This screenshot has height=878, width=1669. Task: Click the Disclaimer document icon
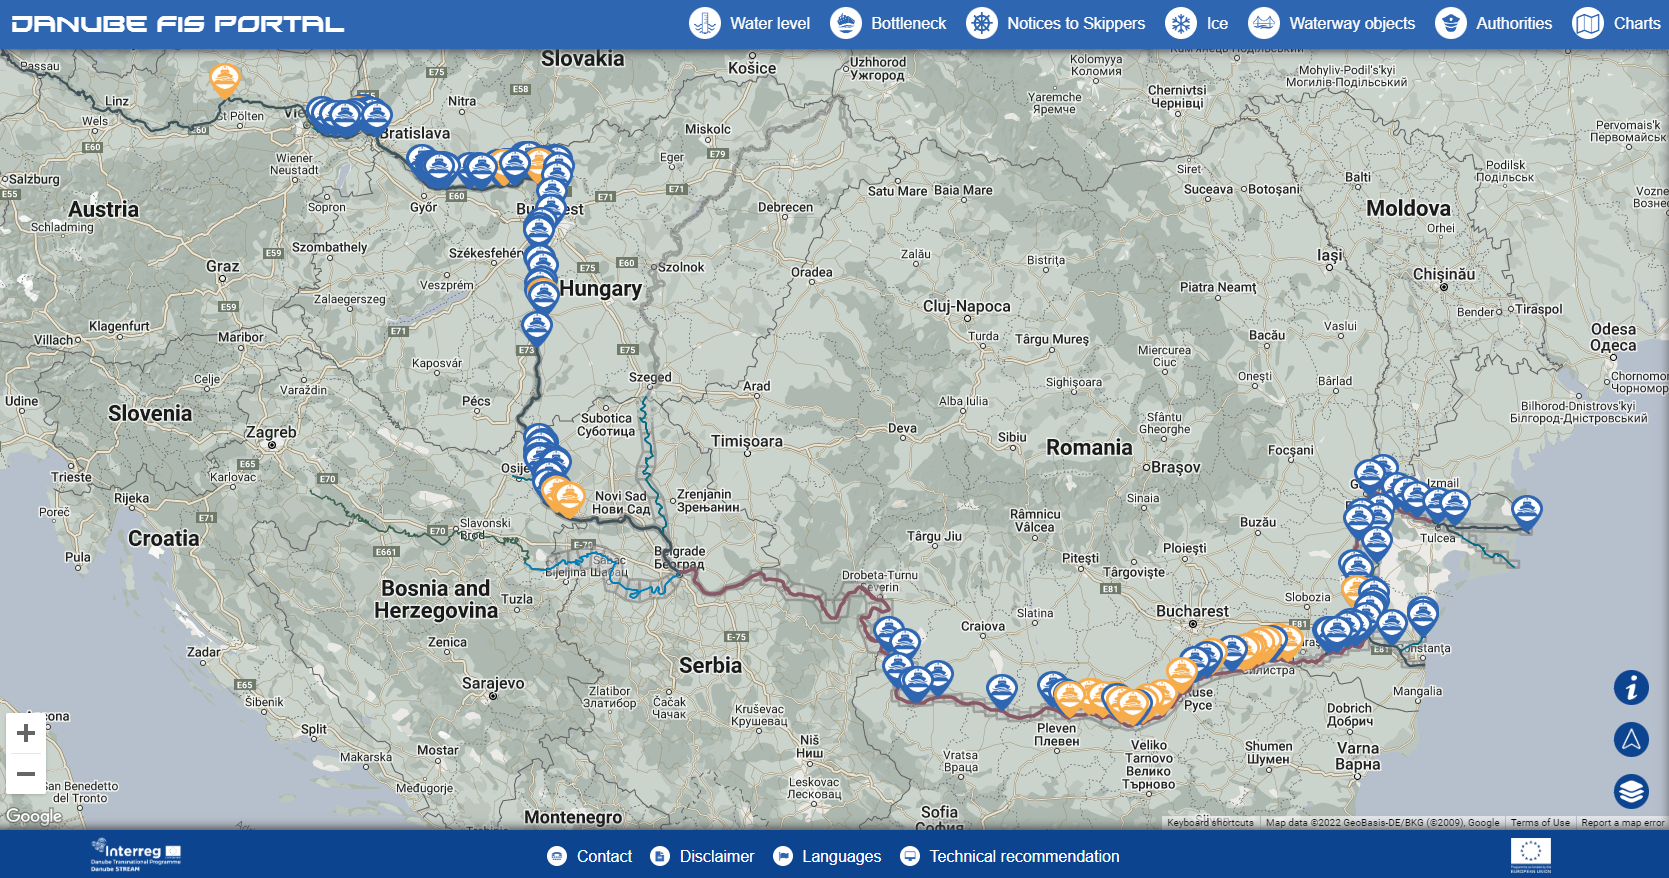tap(660, 856)
